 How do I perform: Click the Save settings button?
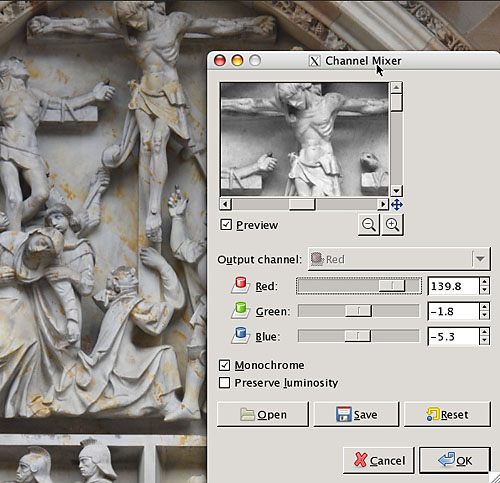tap(356, 414)
